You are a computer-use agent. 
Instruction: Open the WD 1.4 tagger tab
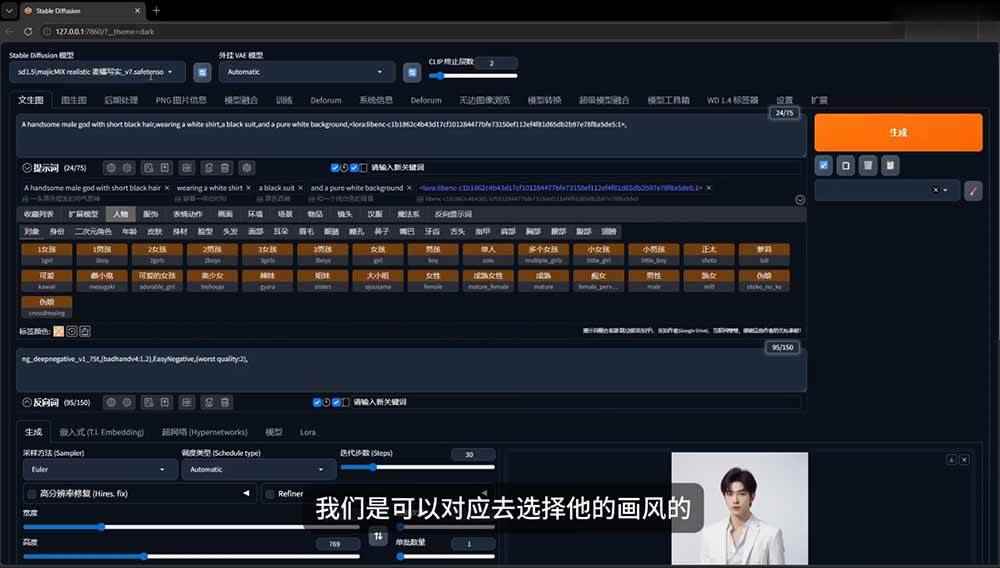click(732, 100)
